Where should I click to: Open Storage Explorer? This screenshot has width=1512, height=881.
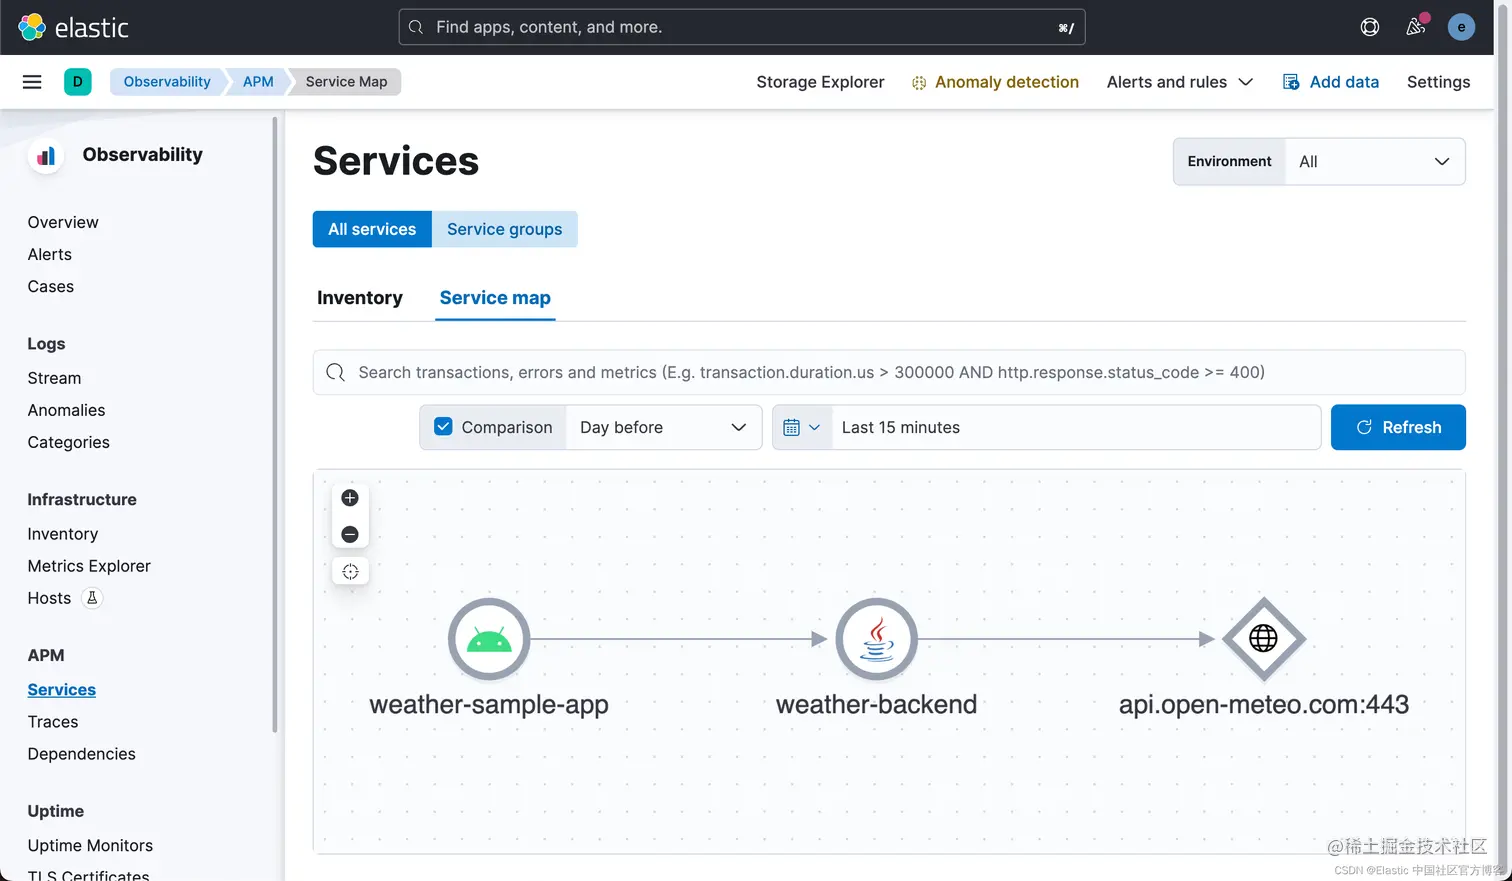click(x=820, y=82)
